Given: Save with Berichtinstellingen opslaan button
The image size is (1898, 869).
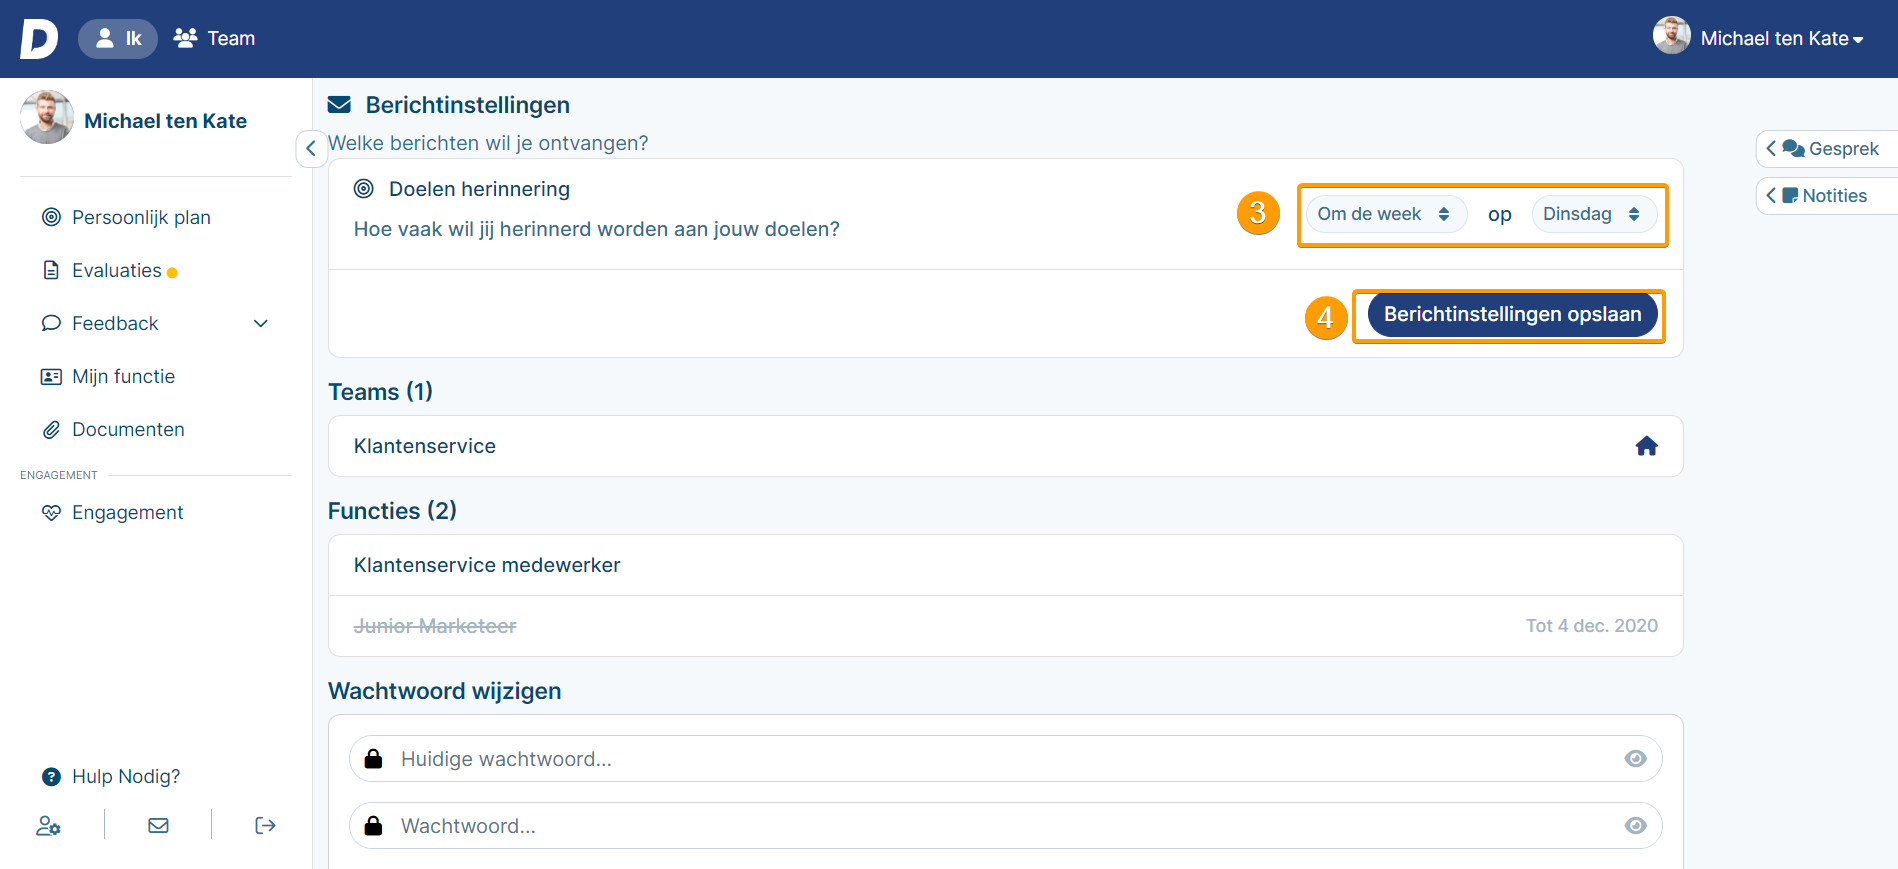Looking at the screenshot, I should coord(1512,314).
